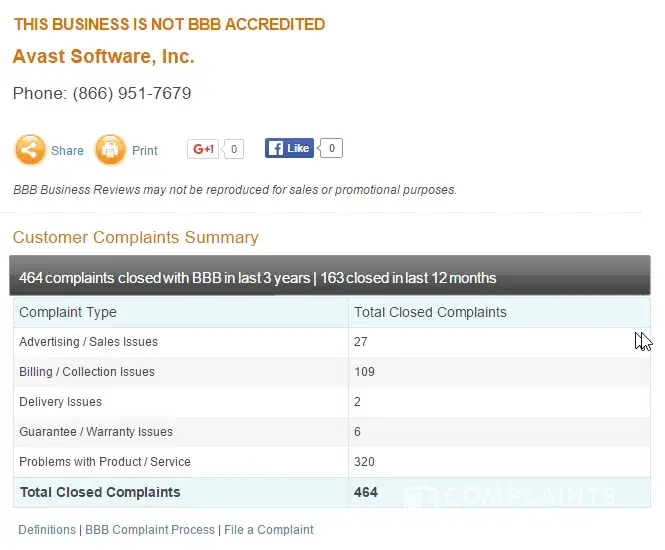The width and height of the screenshot is (665, 550).
Task: Open the Print text link
Action: [145, 151]
